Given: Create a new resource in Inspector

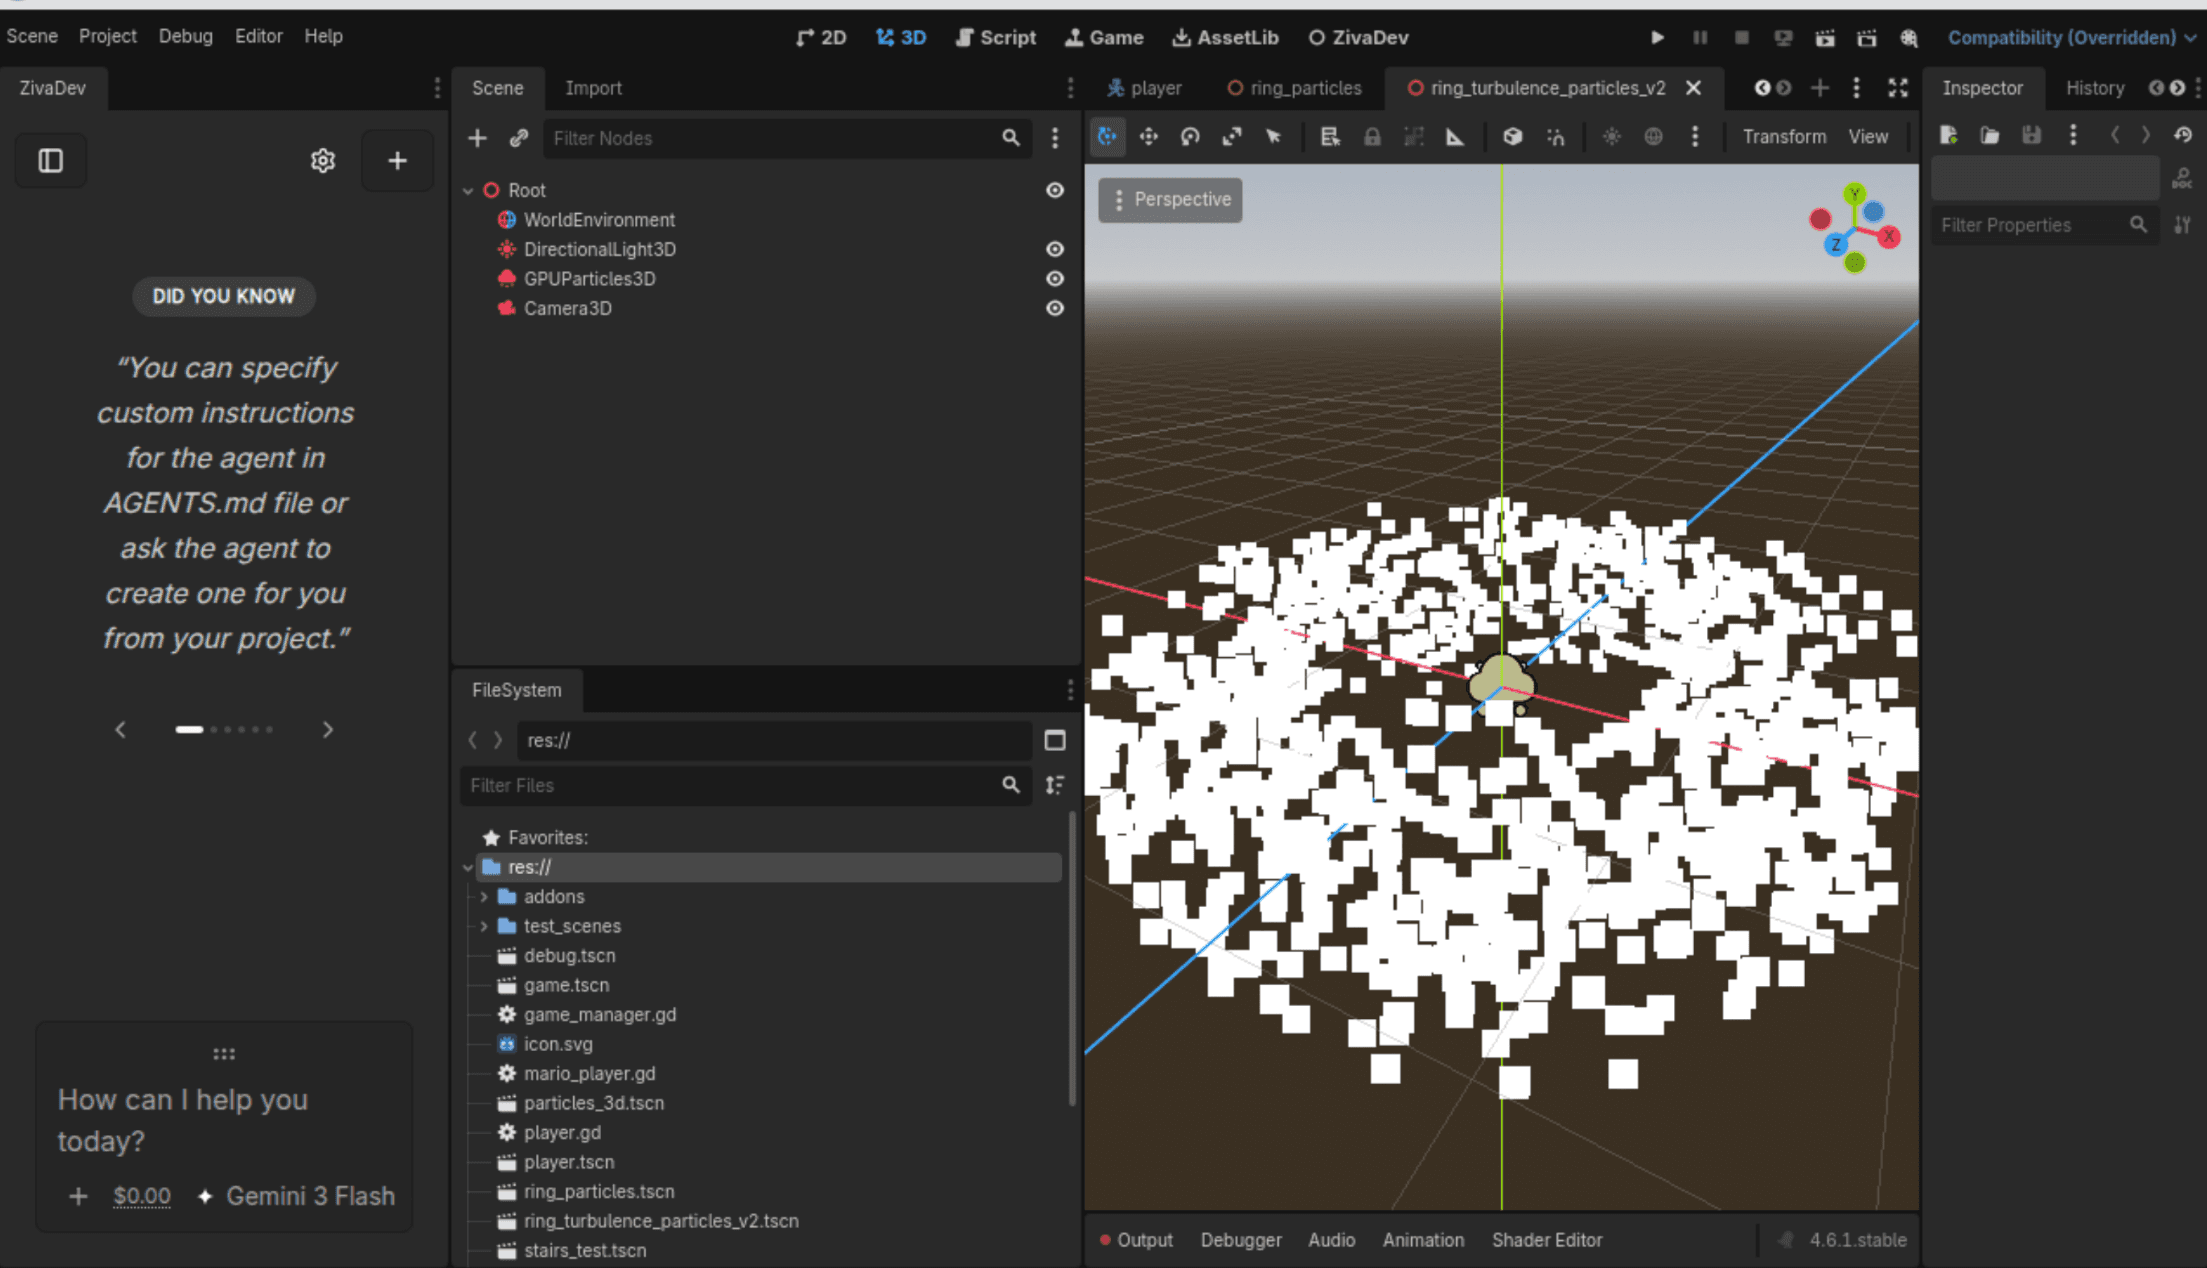Looking at the screenshot, I should coord(1948,135).
